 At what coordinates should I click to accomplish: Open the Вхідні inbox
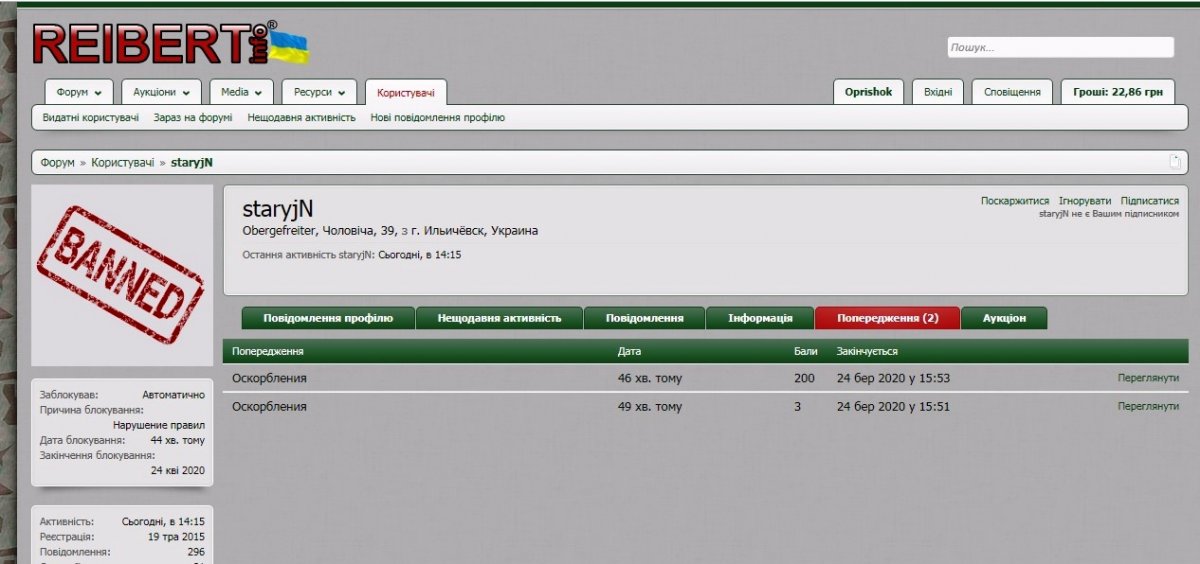point(938,92)
